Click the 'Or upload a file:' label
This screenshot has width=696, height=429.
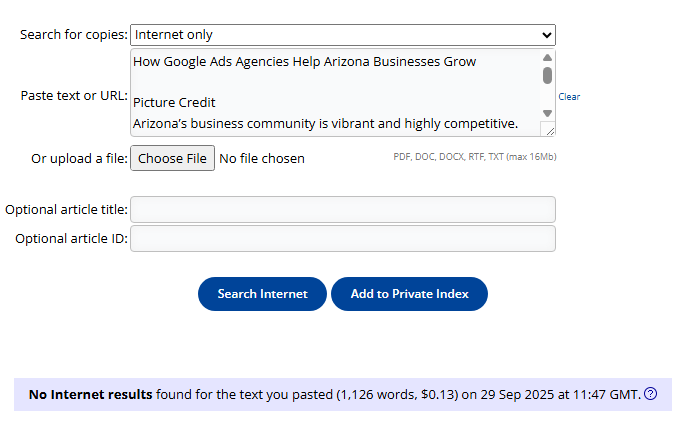(x=80, y=158)
